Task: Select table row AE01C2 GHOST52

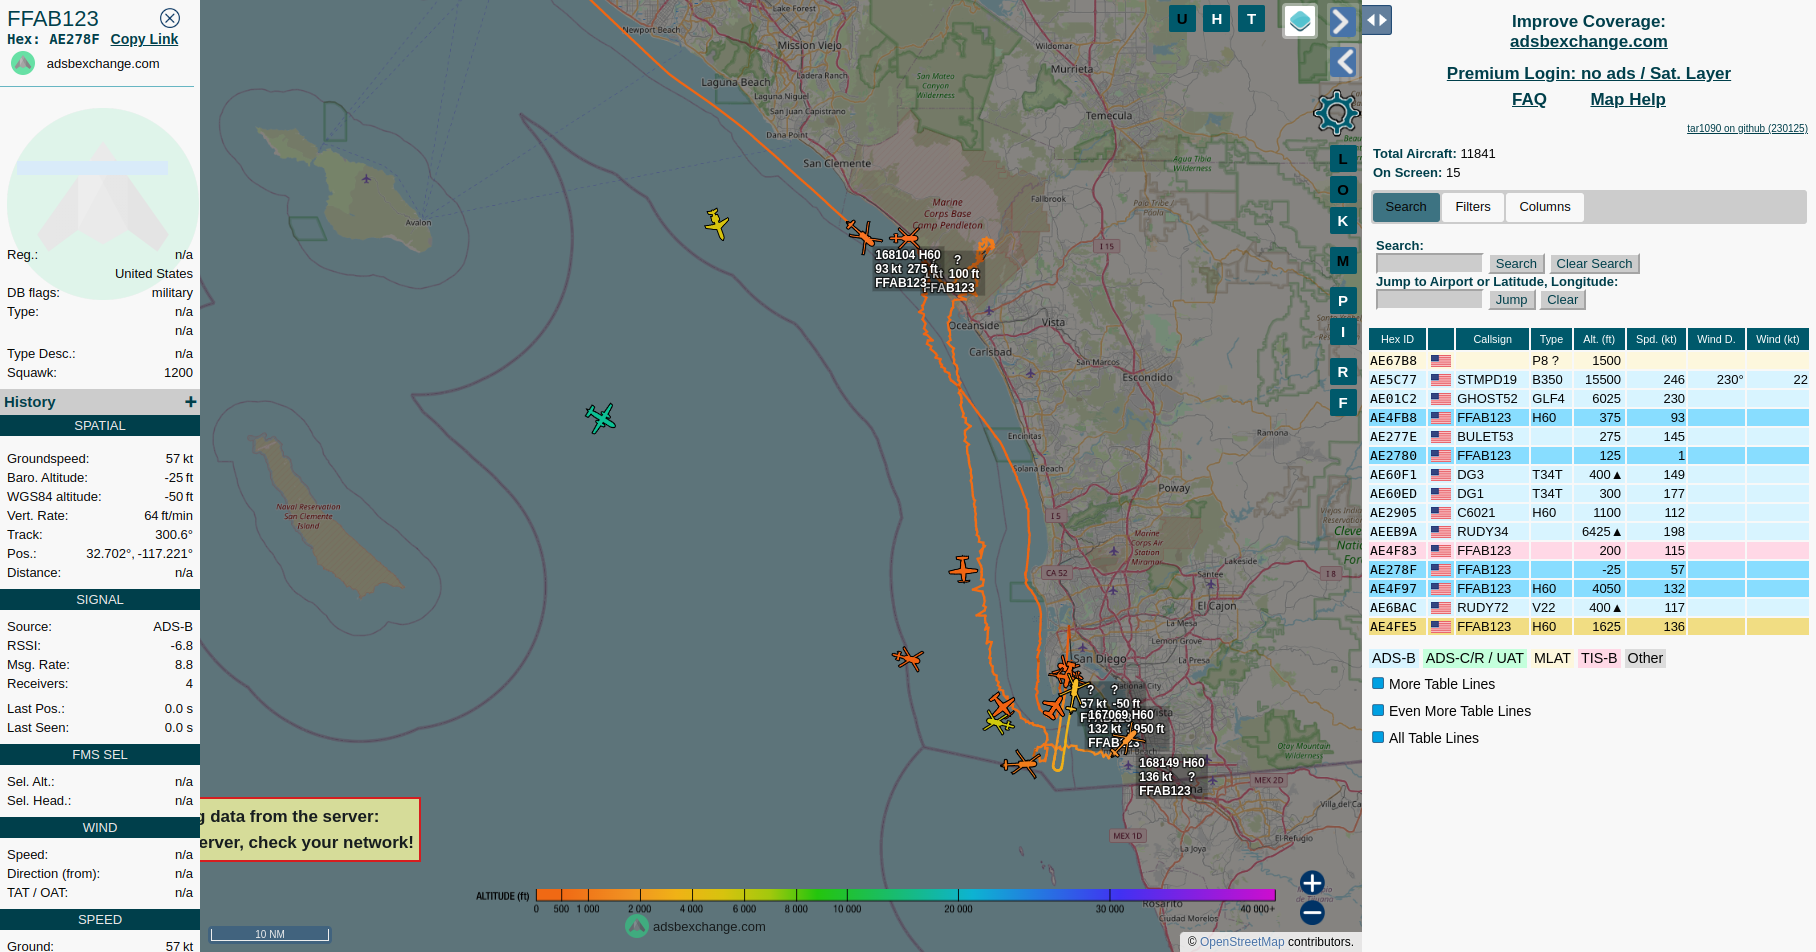Action: click(x=1588, y=399)
